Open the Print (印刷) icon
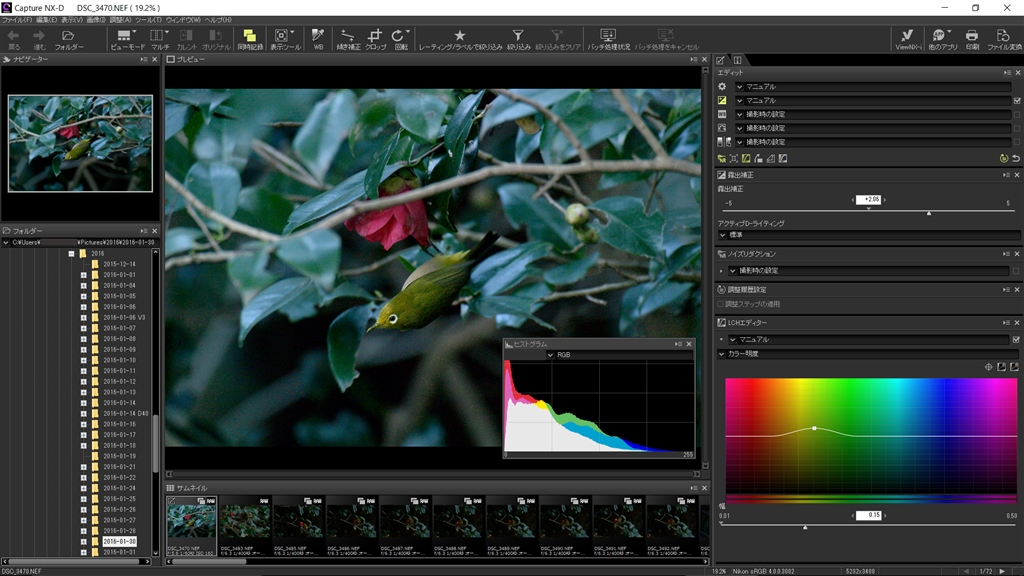1024x576 pixels. pos(972,39)
